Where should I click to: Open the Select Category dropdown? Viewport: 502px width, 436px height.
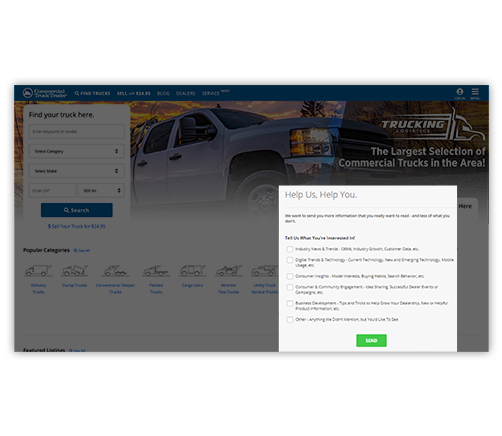[77, 151]
